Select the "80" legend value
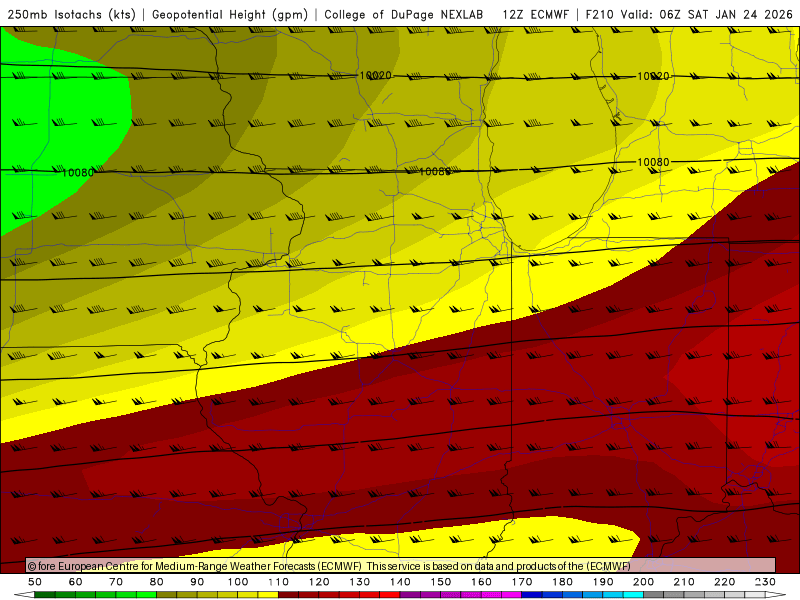Screen dimensions: 800x600 click(157, 582)
